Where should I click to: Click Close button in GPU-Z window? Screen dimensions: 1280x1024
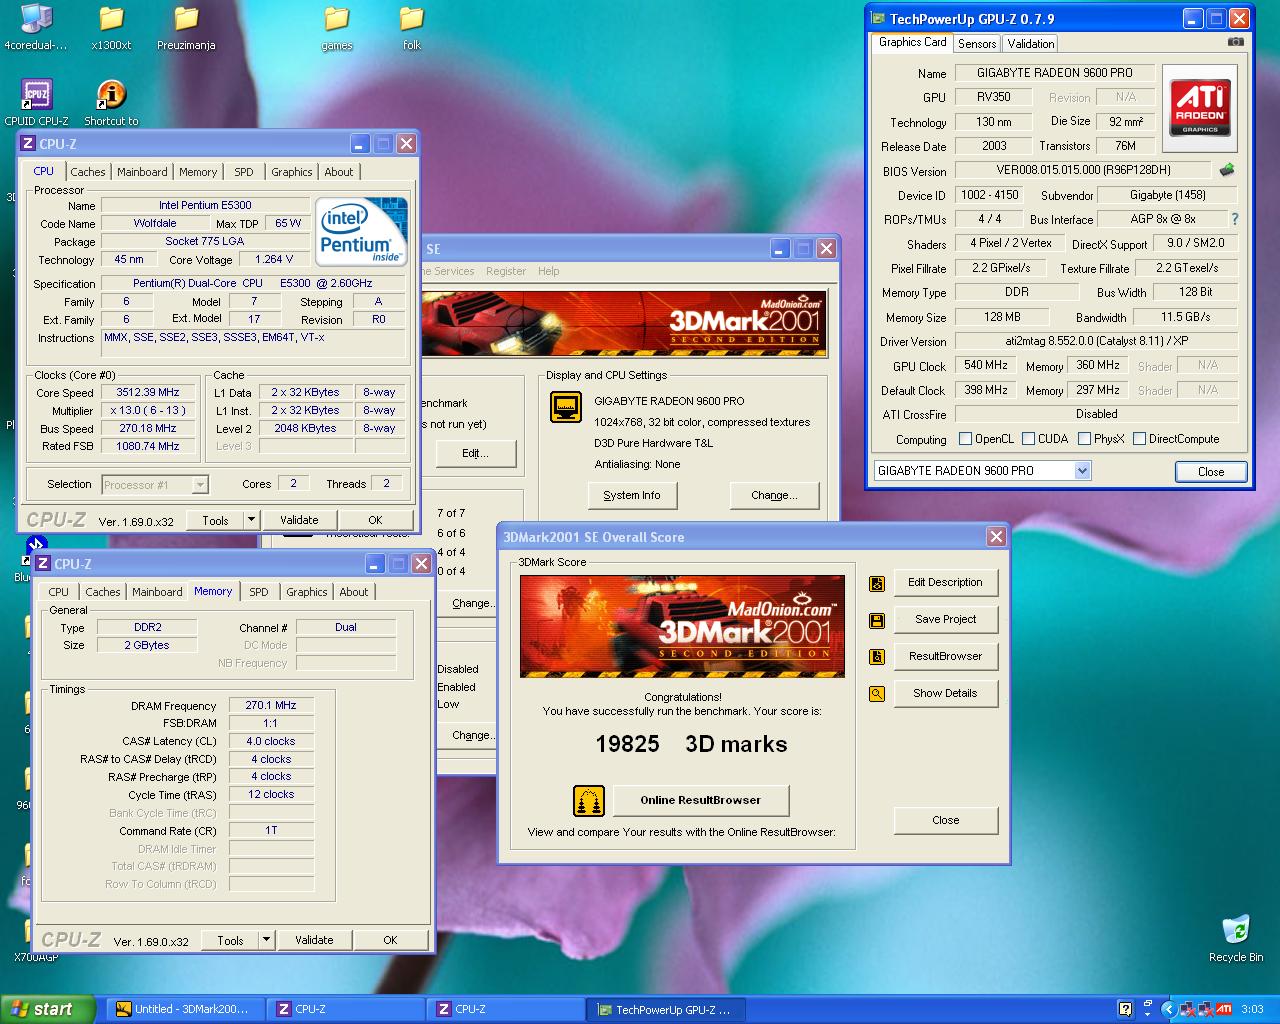coord(1211,472)
